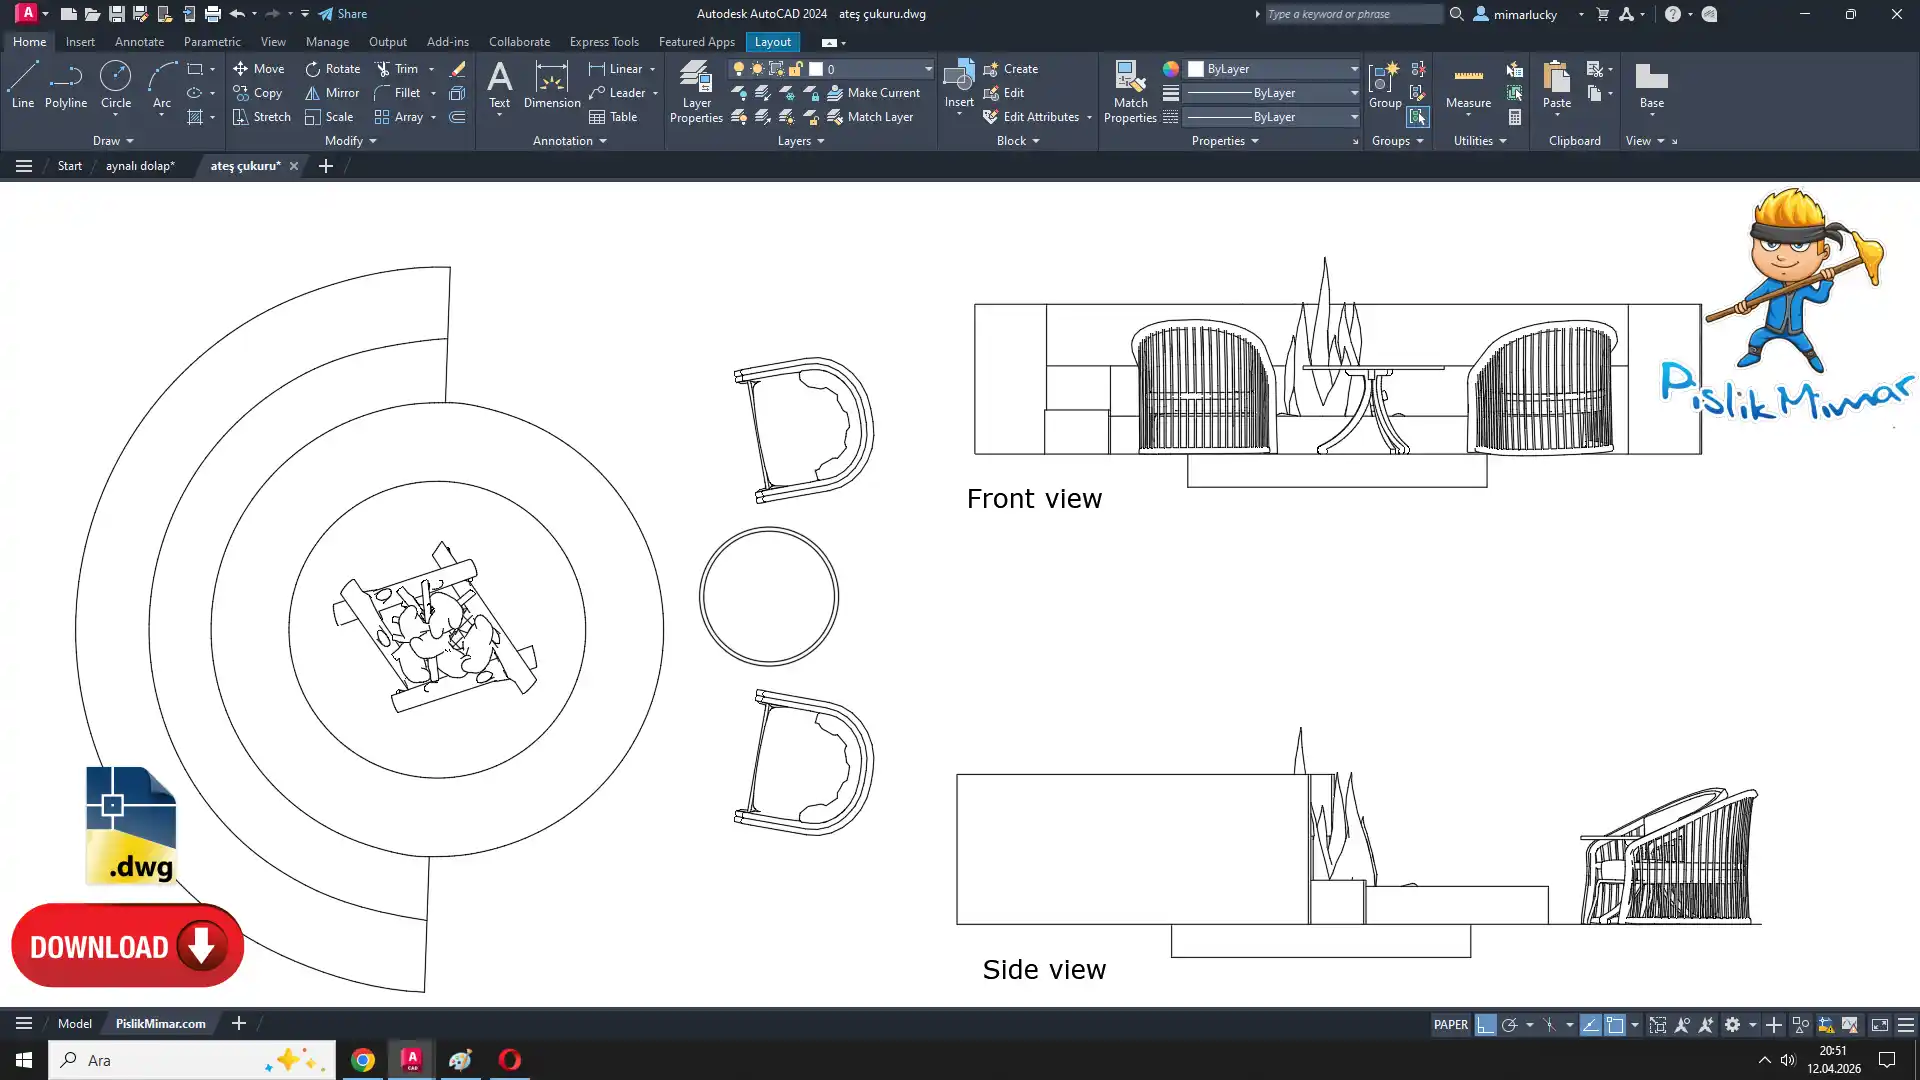Toggle Ortho mode in status bar
Screen dimensions: 1920x1080
coord(1485,1025)
